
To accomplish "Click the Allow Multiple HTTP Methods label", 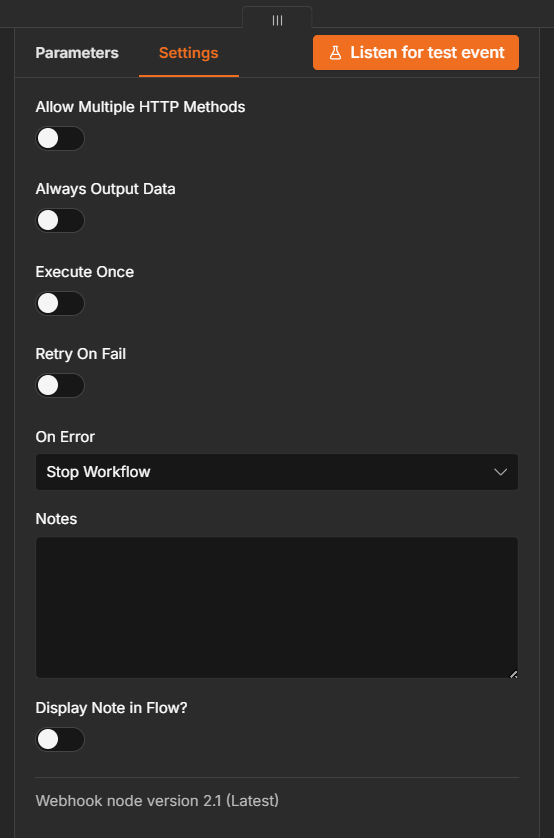I will coord(141,107).
